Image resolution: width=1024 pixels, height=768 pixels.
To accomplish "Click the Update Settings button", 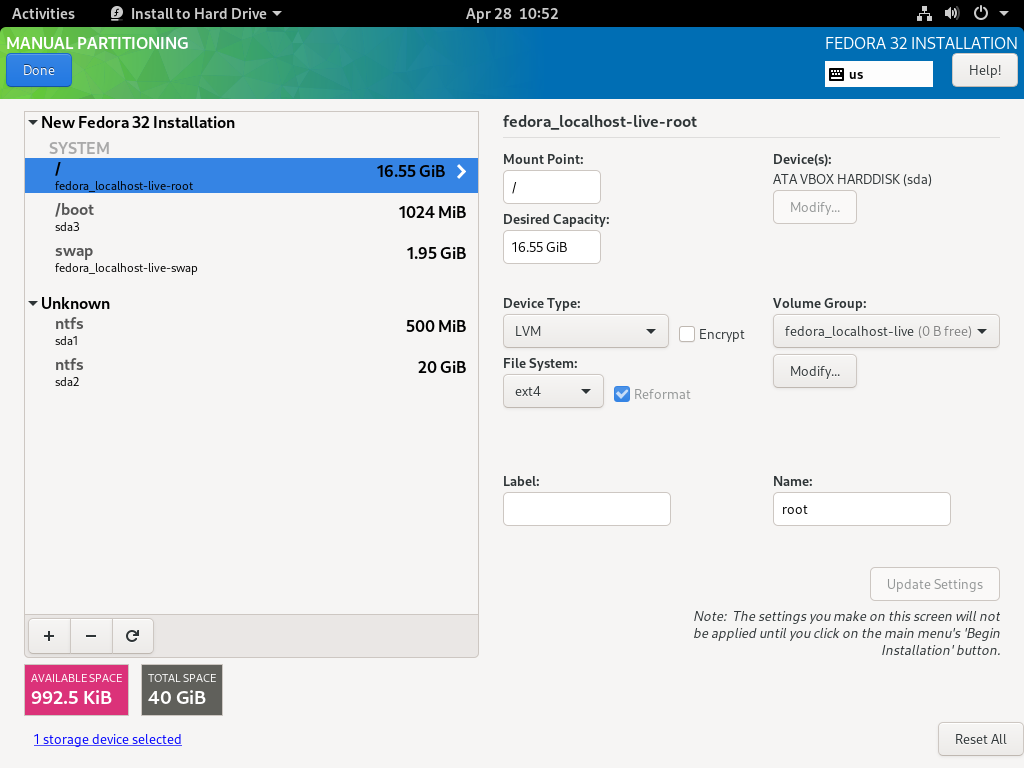I will [935, 584].
